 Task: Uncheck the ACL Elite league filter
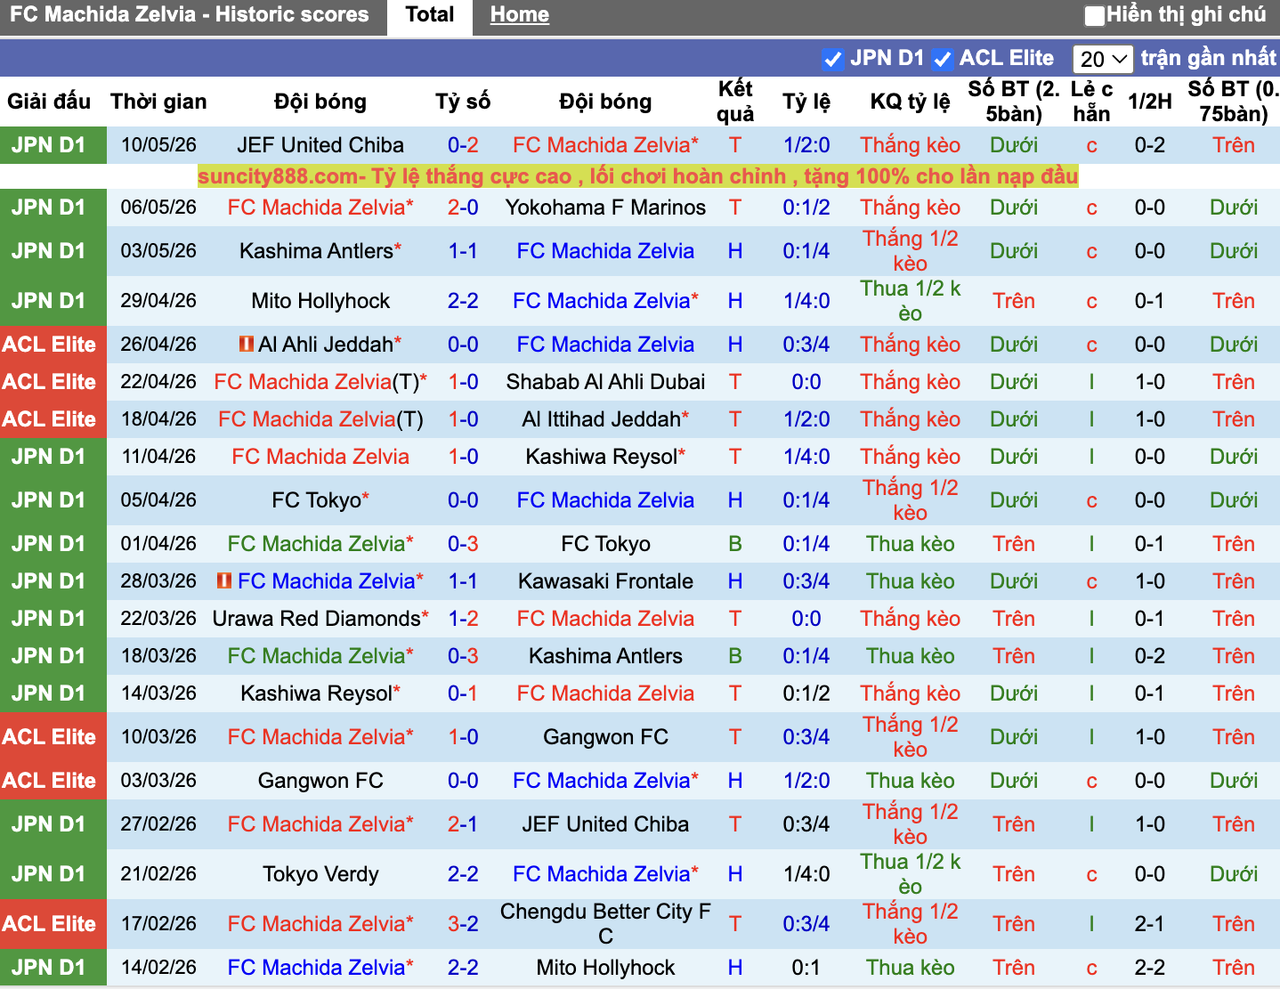pyautogui.click(x=942, y=59)
